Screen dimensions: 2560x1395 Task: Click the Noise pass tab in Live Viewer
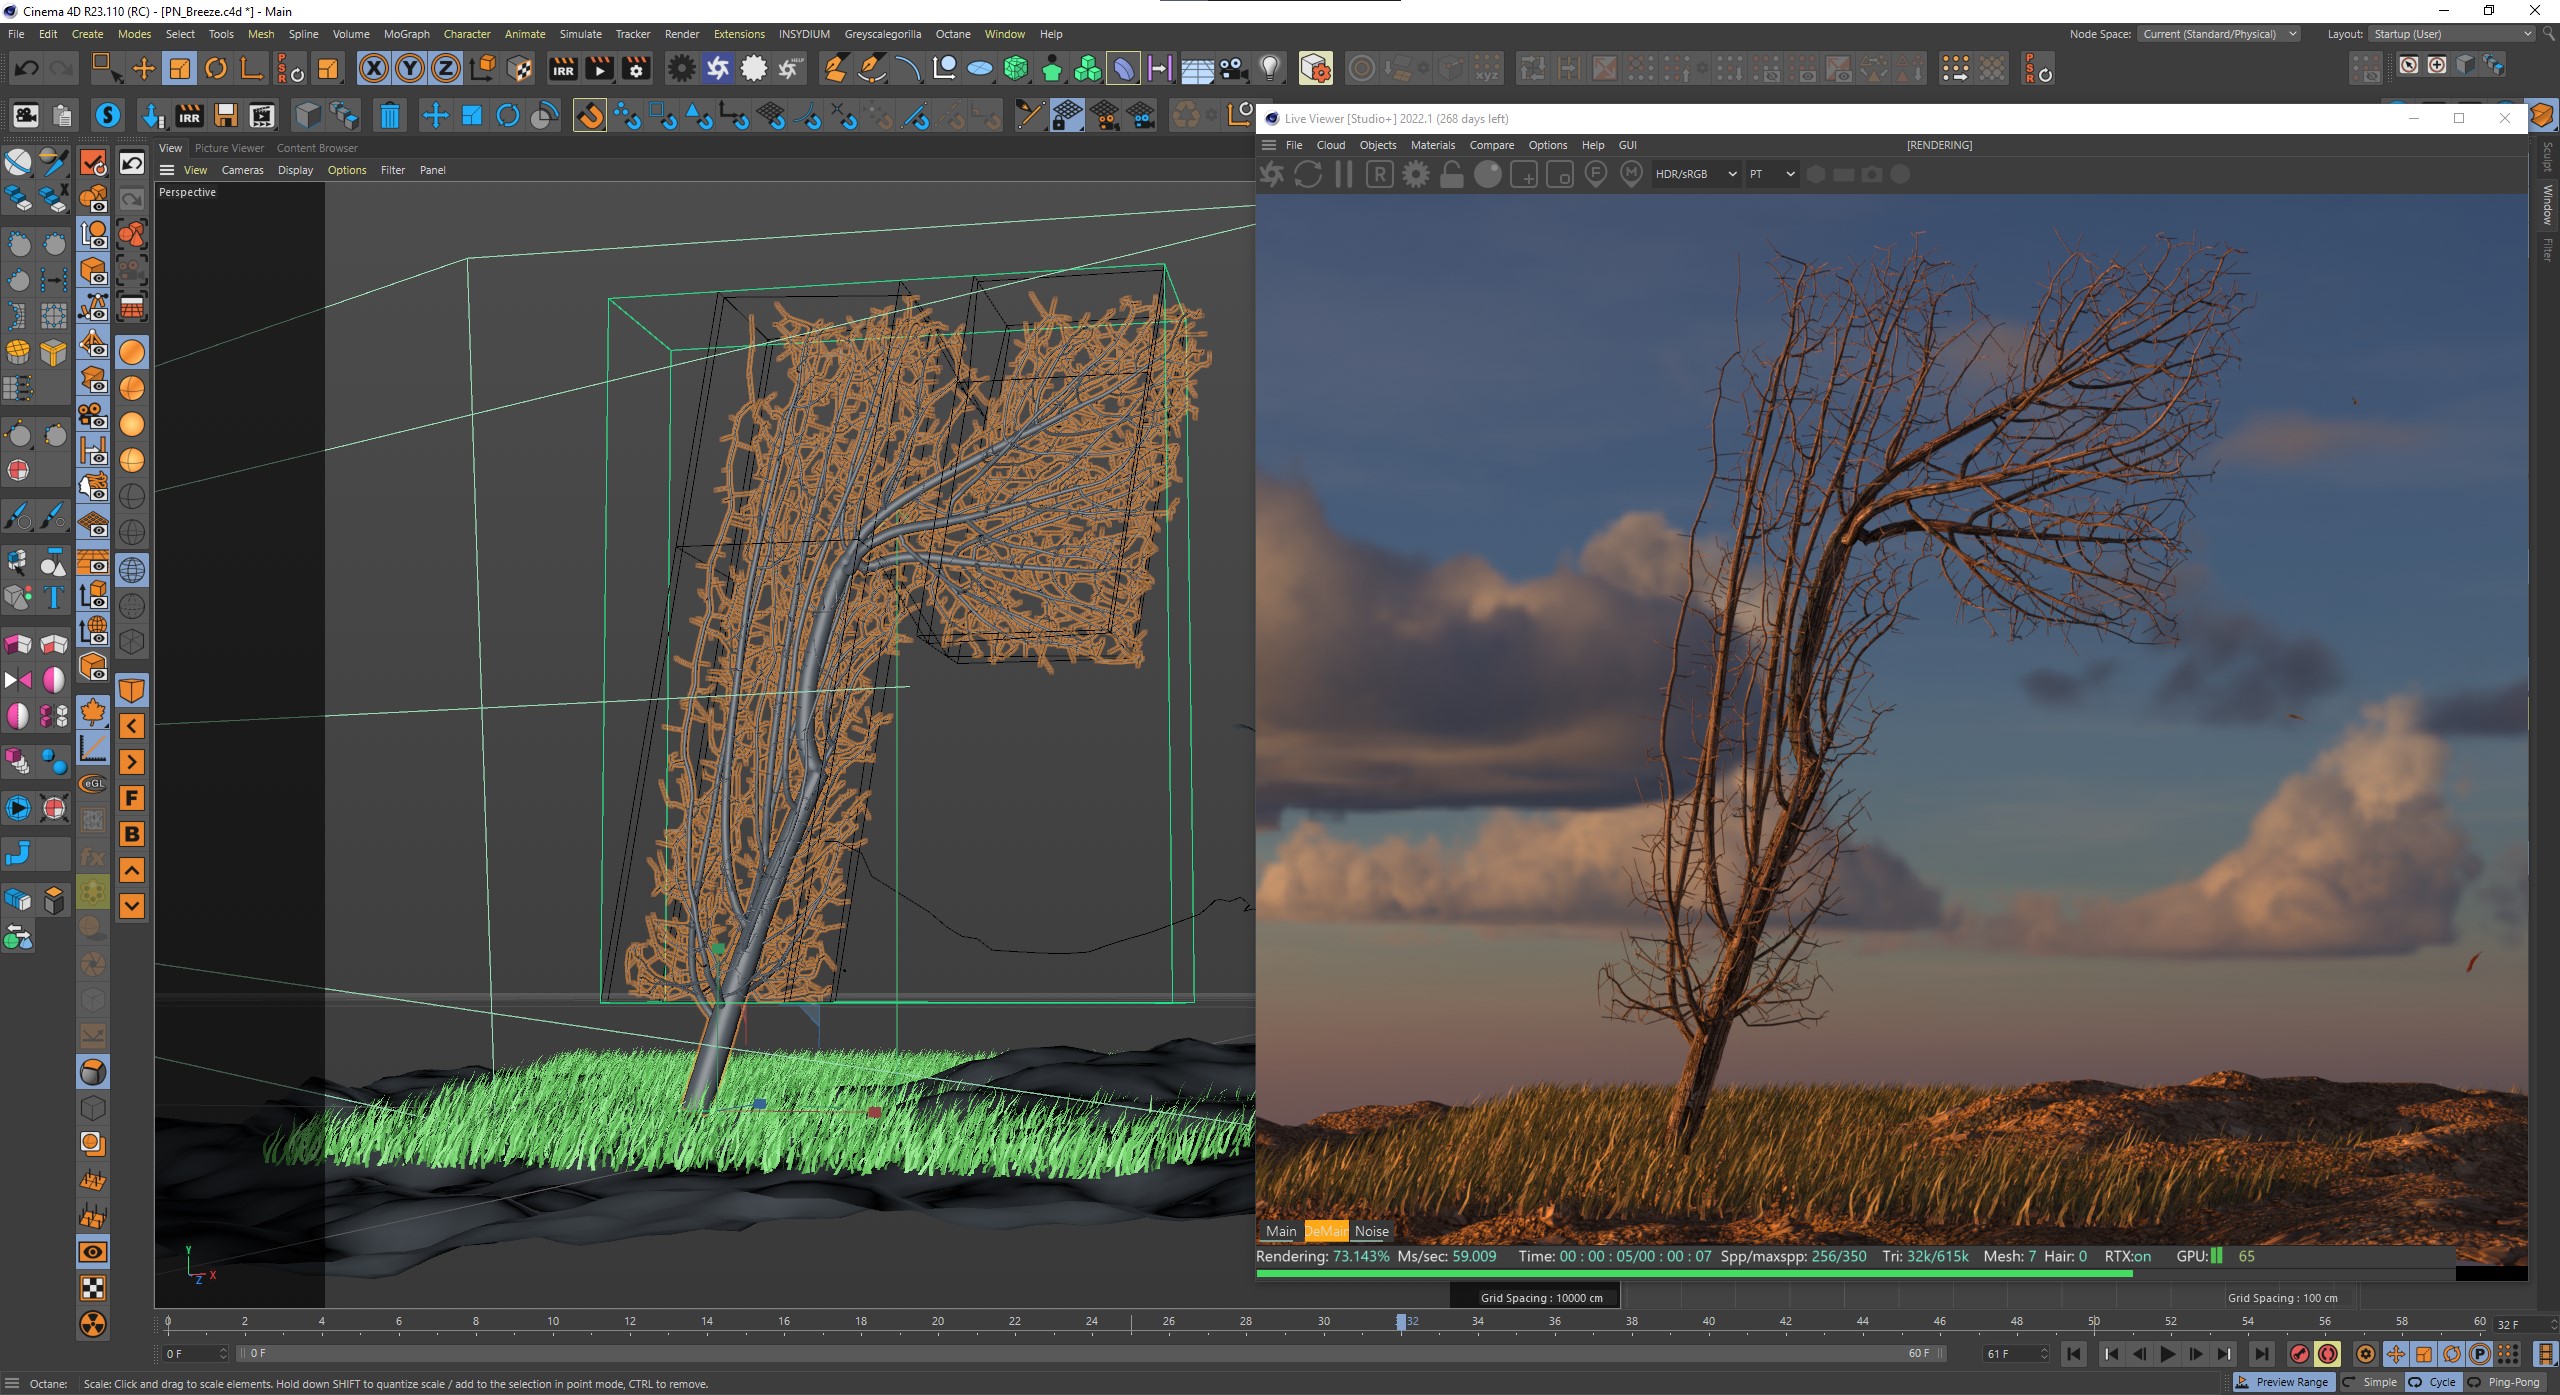click(x=1371, y=1231)
